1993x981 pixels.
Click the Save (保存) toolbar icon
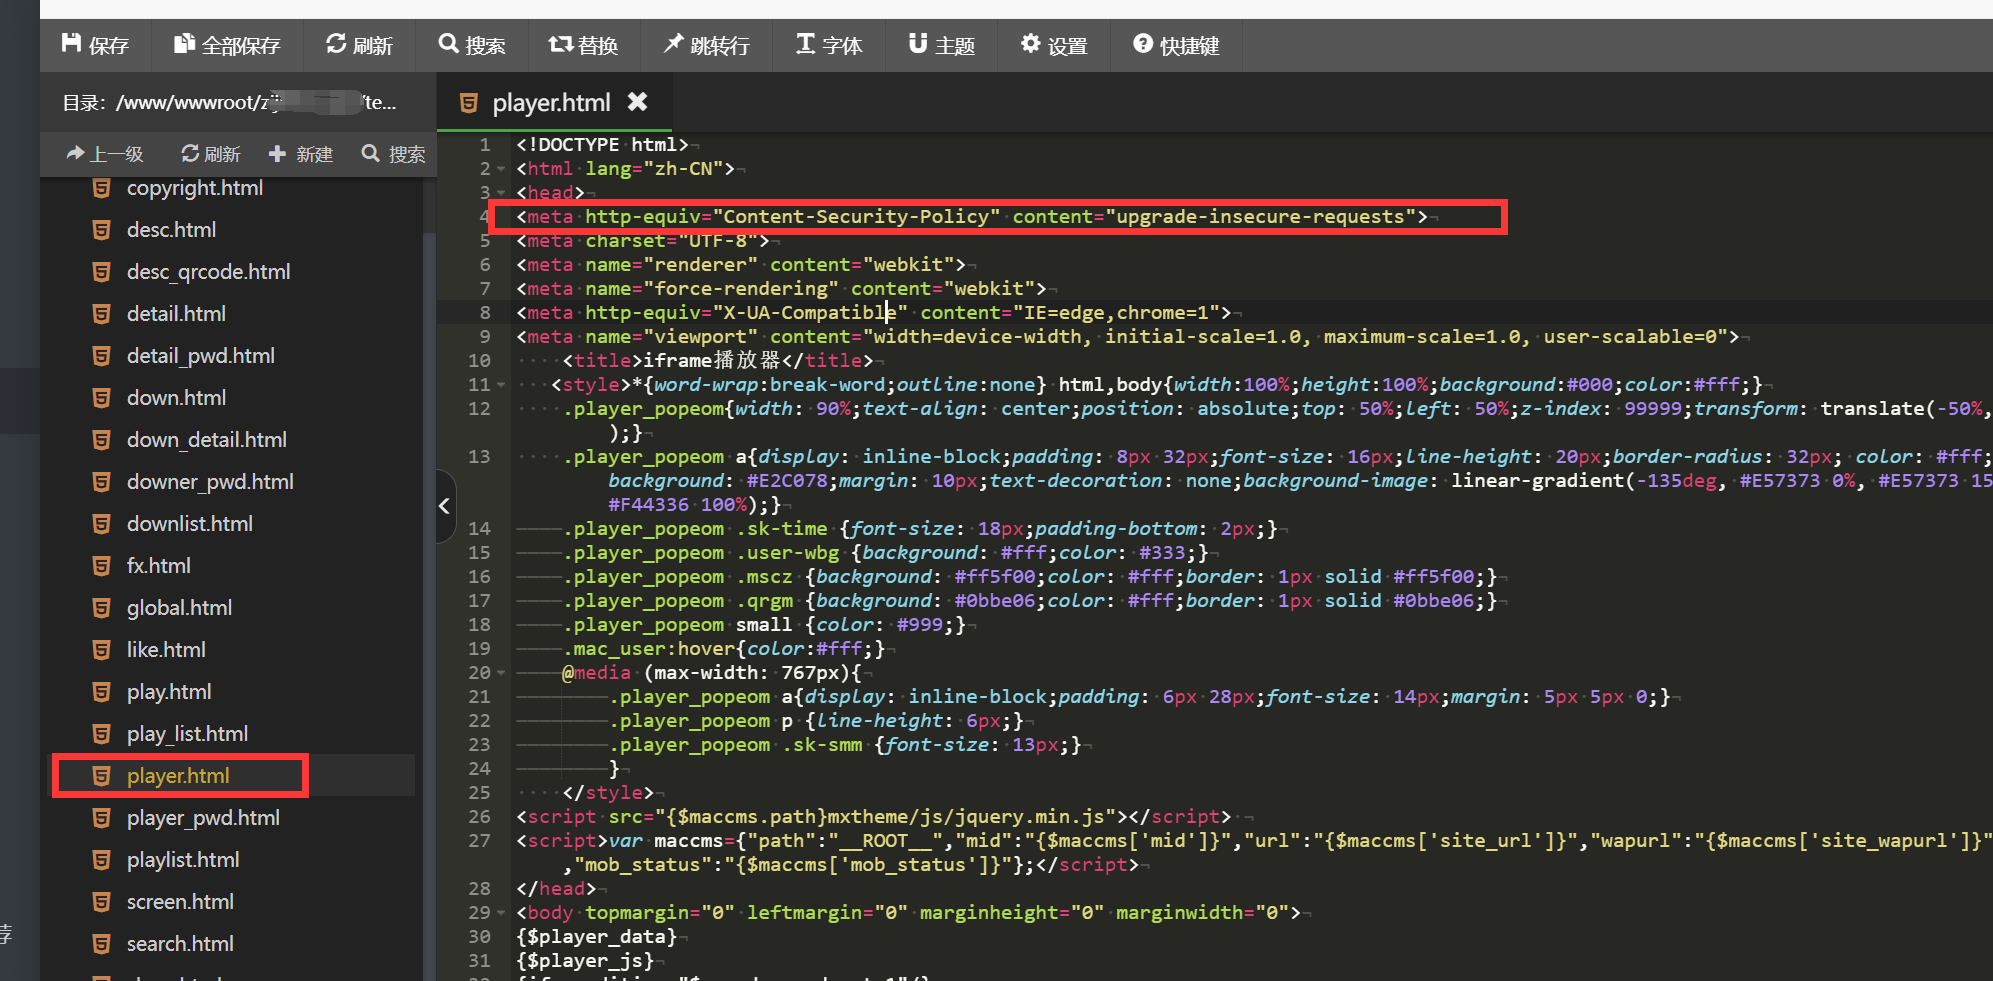95,45
